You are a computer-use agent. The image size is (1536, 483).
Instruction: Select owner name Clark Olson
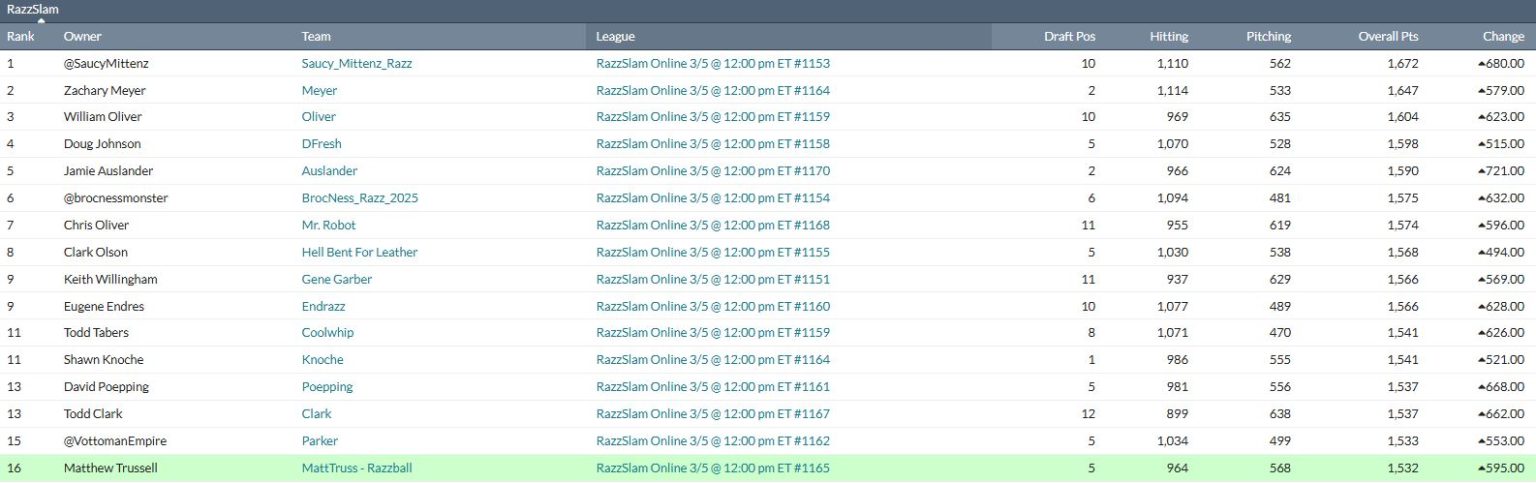(96, 252)
